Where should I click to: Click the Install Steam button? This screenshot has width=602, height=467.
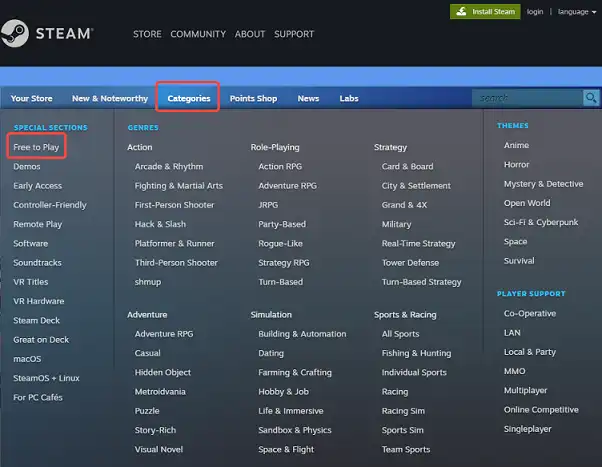click(x=485, y=12)
